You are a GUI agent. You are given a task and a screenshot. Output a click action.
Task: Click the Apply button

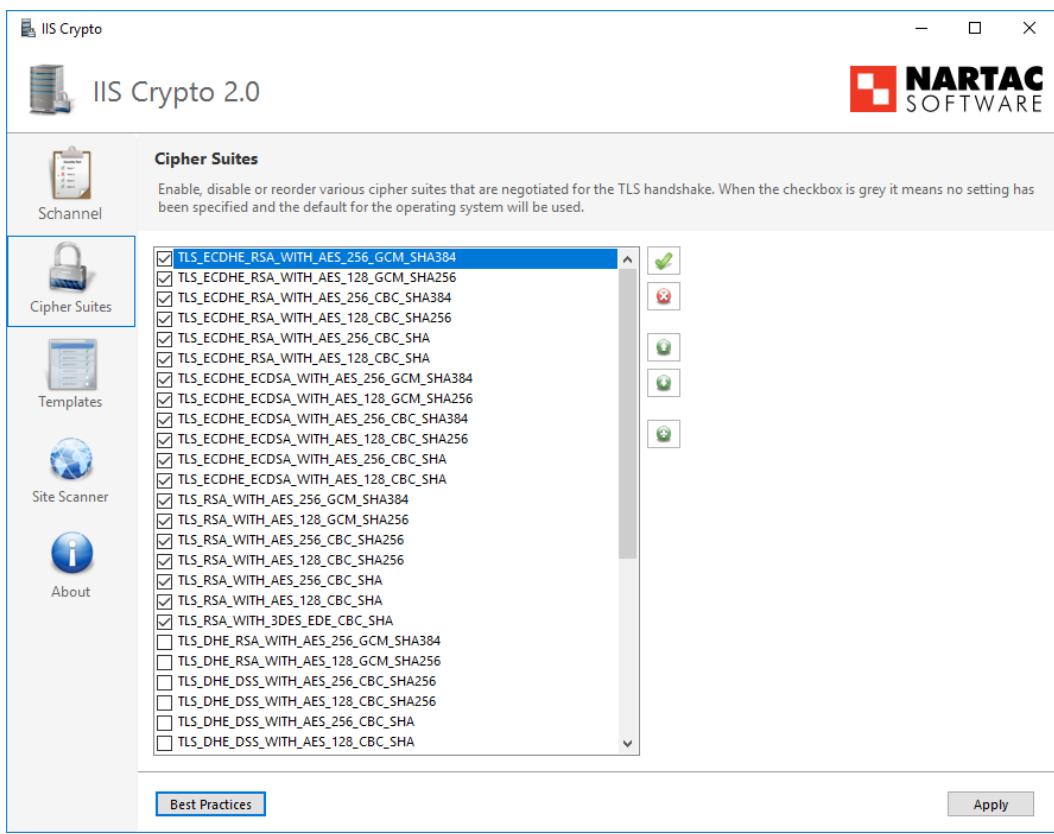(x=990, y=804)
